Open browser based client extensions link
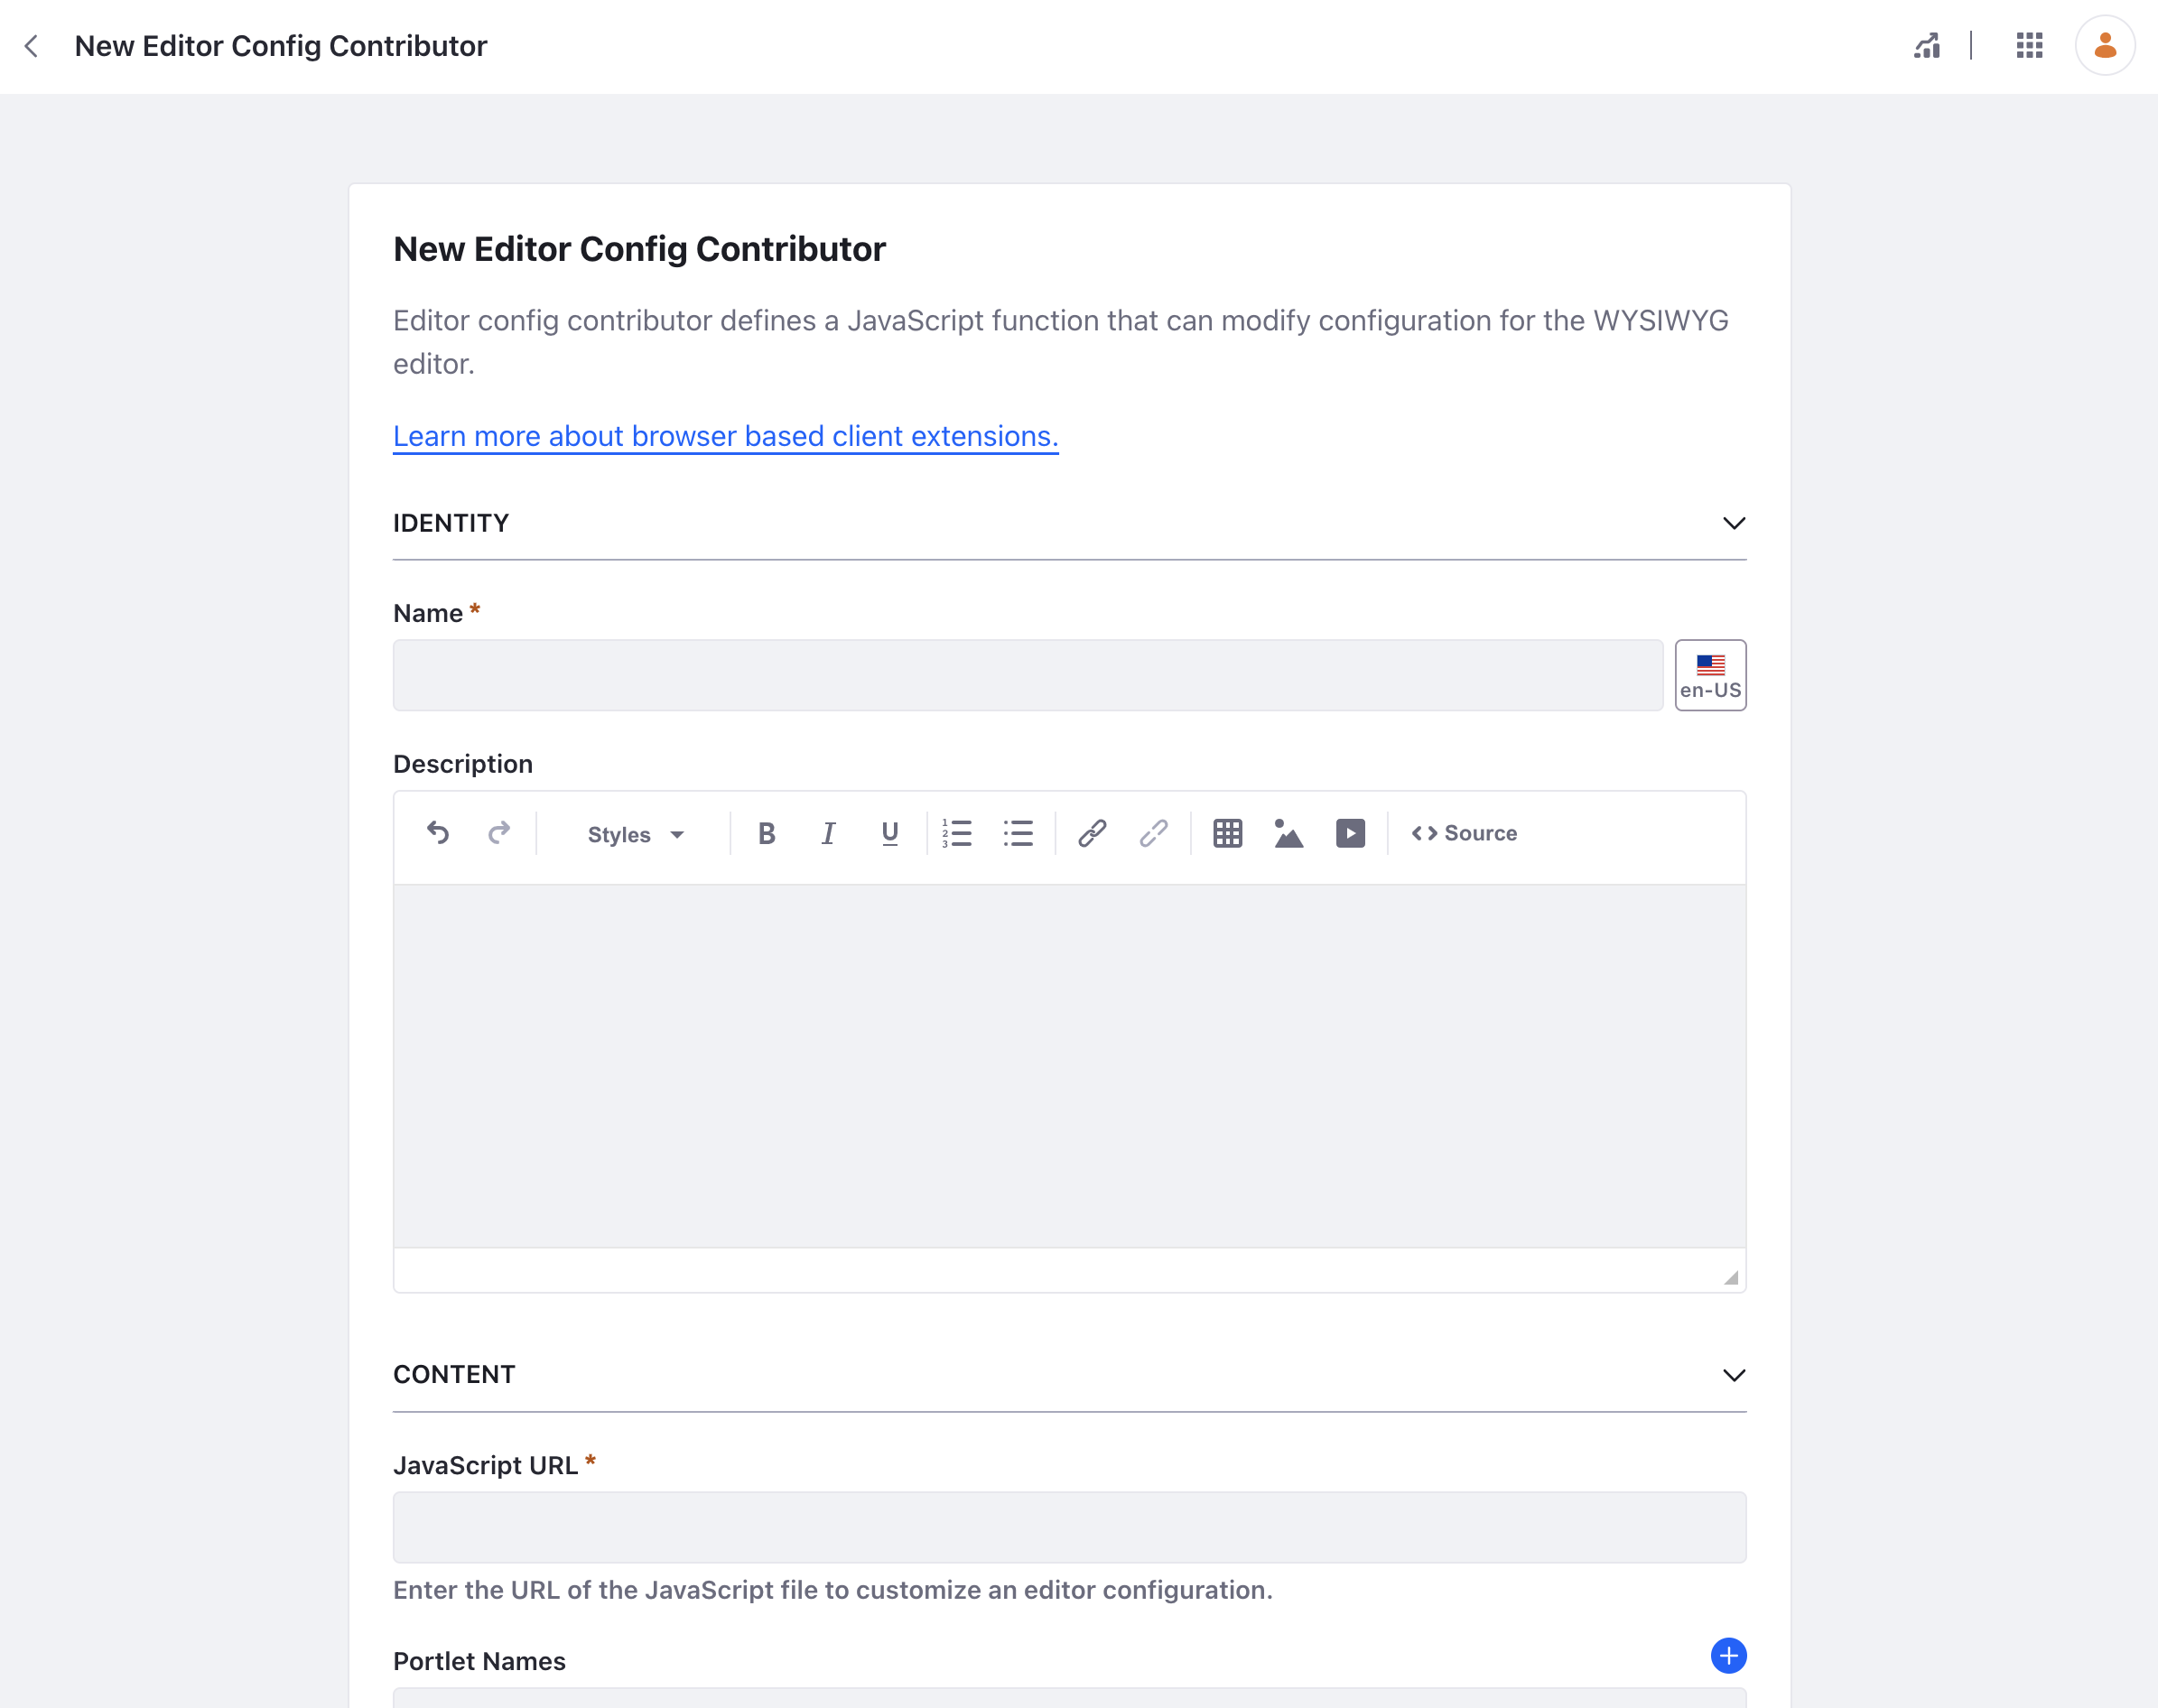The width and height of the screenshot is (2158, 1708). click(725, 436)
